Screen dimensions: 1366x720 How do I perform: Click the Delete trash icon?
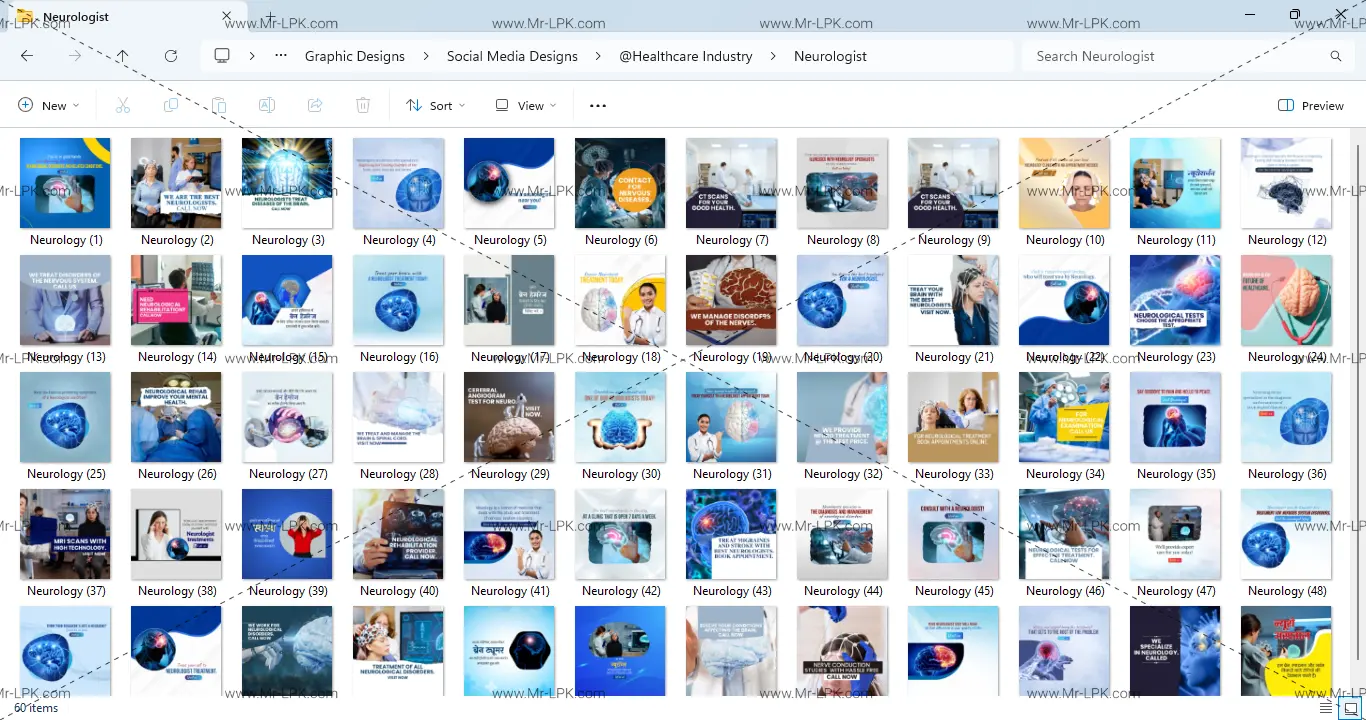point(363,105)
